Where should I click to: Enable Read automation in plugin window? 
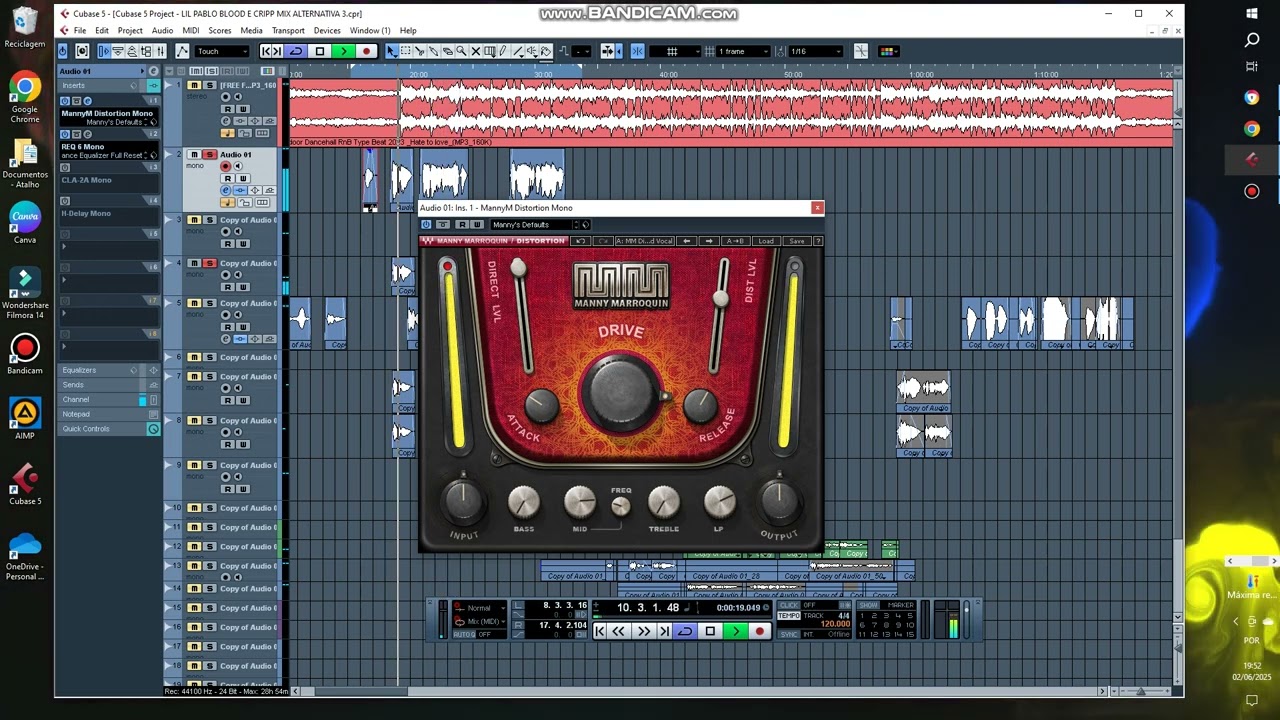coord(462,225)
